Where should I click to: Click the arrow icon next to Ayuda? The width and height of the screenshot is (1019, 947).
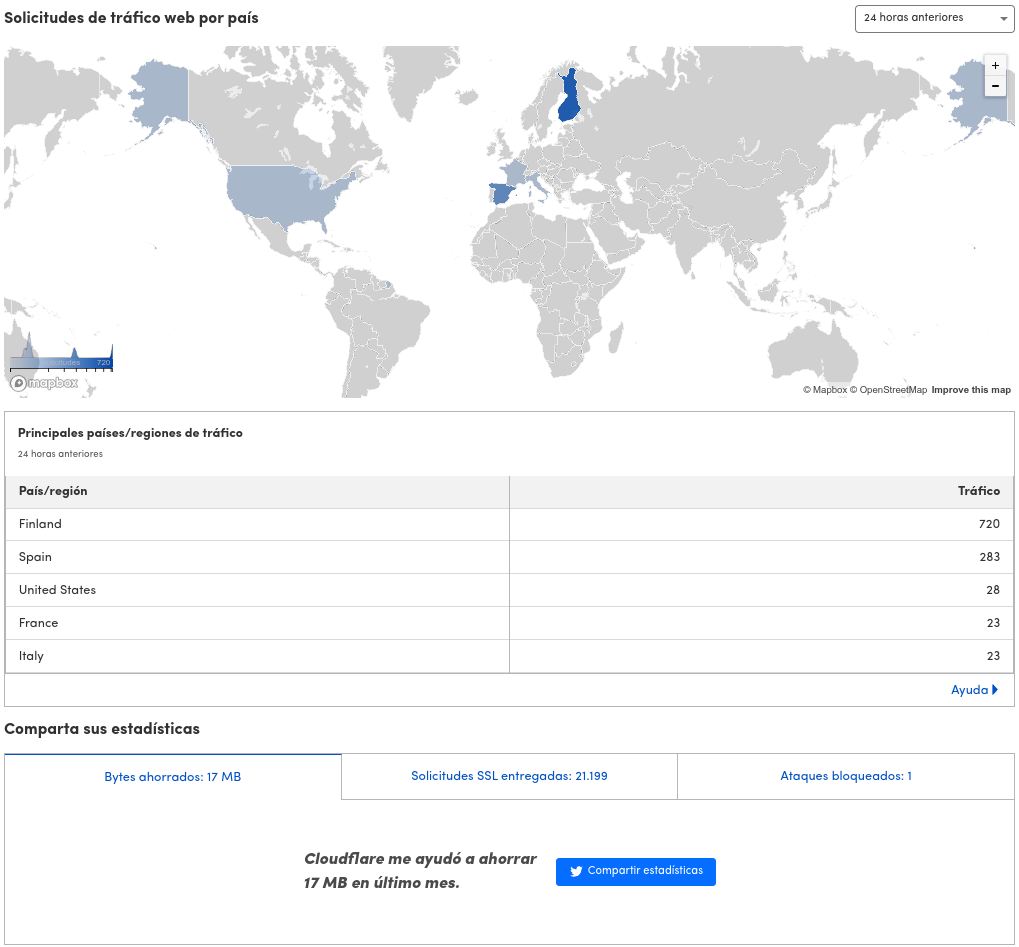[x=997, y=689]
